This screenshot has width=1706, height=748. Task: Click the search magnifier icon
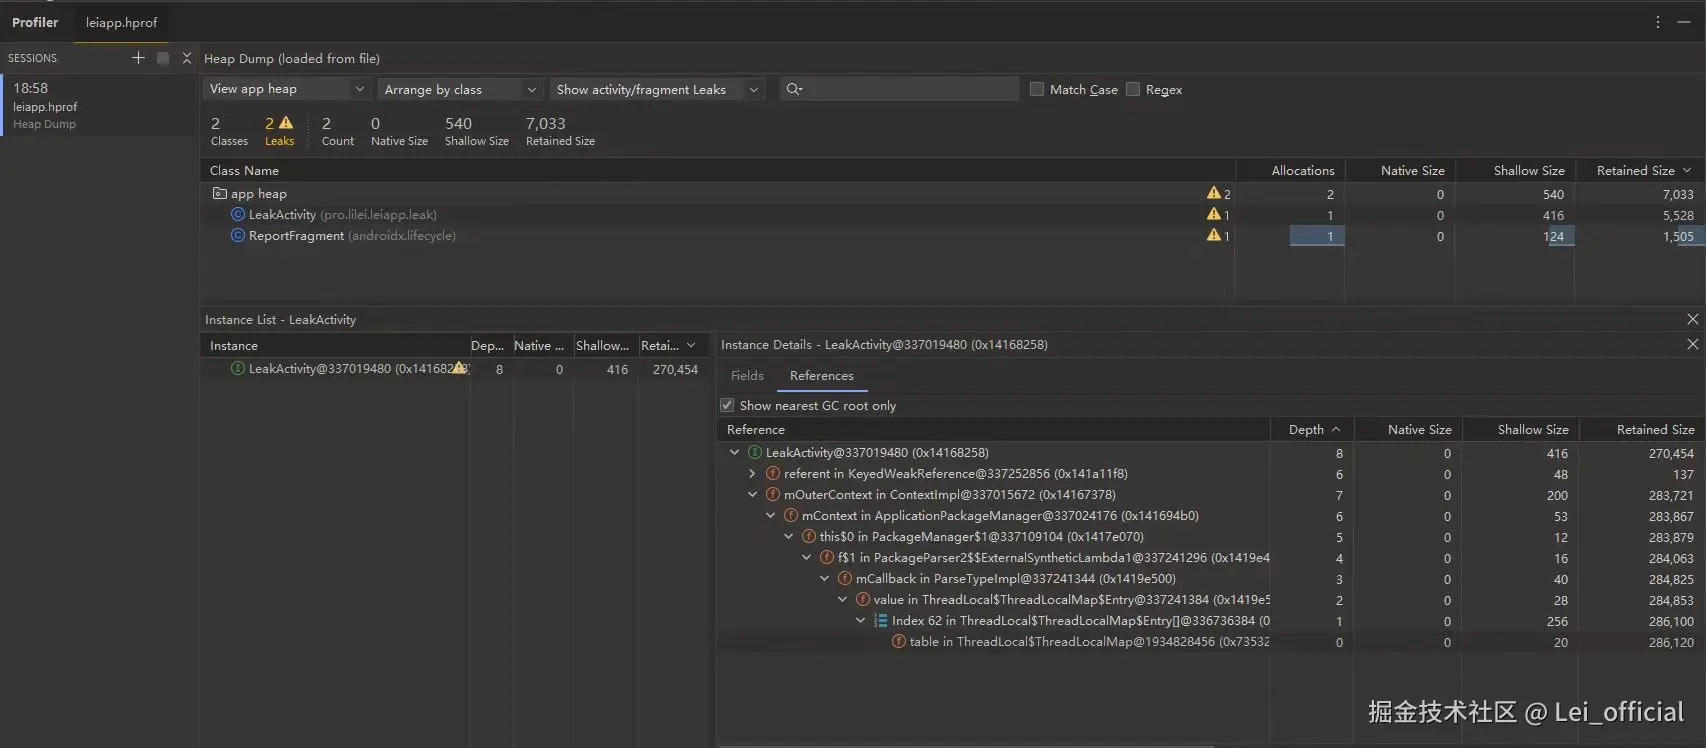coord(794,89)
